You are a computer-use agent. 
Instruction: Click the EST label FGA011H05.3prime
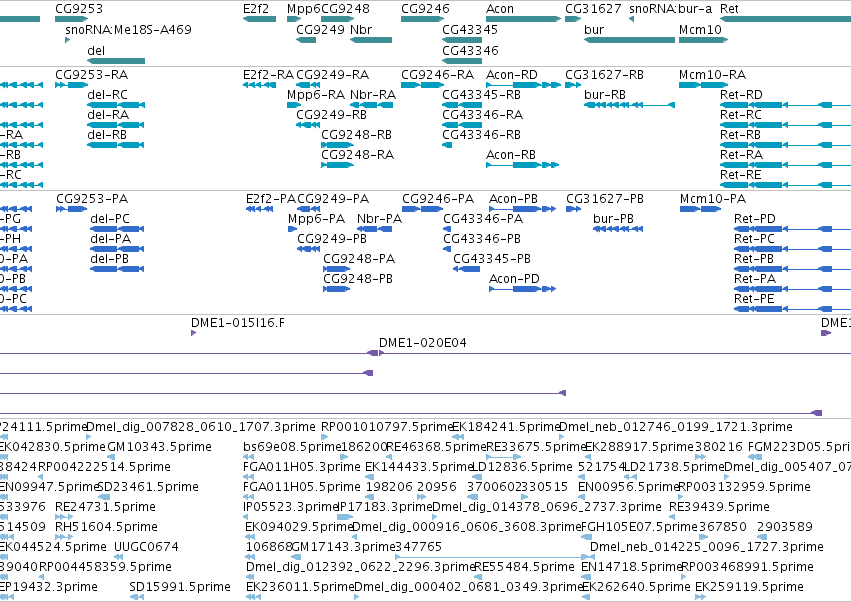(x=302, y=467)
